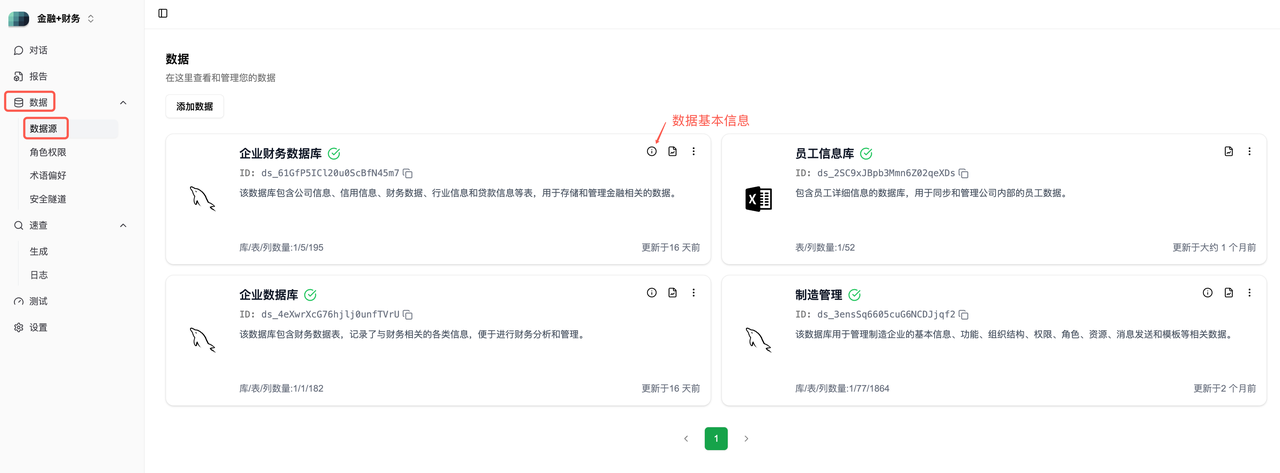Click the 添加数据 button
Image resolution: width=1280 pixels, height=473 pixels.
coord(195,106)
